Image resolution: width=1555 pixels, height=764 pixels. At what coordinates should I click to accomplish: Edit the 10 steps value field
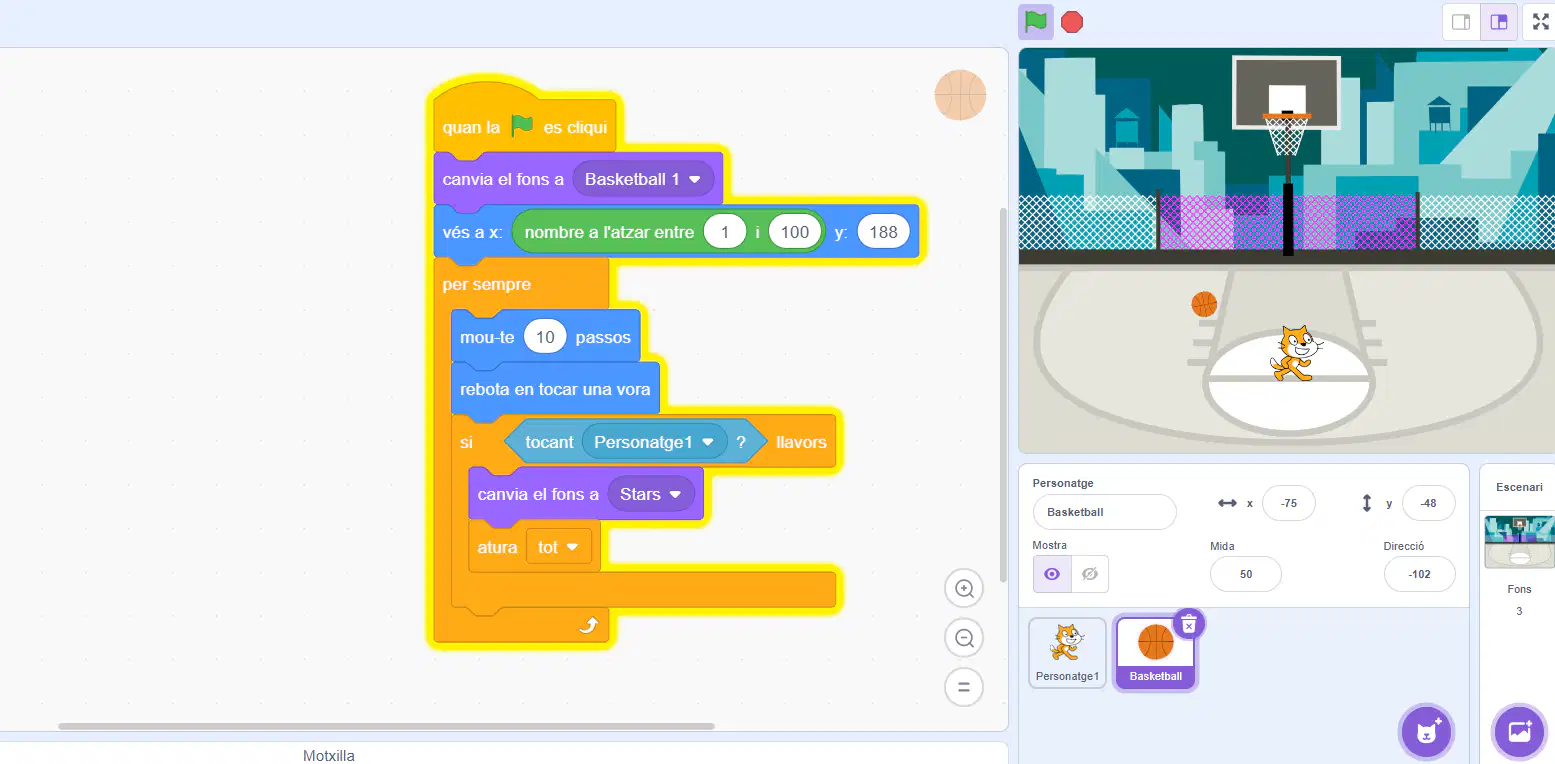(x=545, y=337)
